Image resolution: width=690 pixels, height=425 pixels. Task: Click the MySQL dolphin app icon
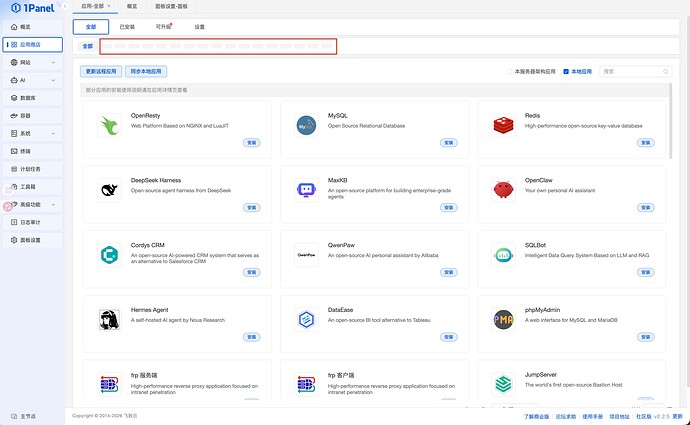(x=306, y=125)
